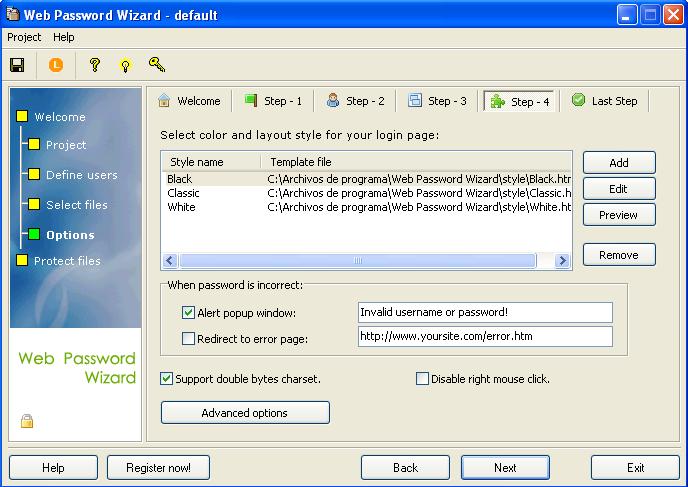Enable Disable right mouse click checkbox

[422, 378]
